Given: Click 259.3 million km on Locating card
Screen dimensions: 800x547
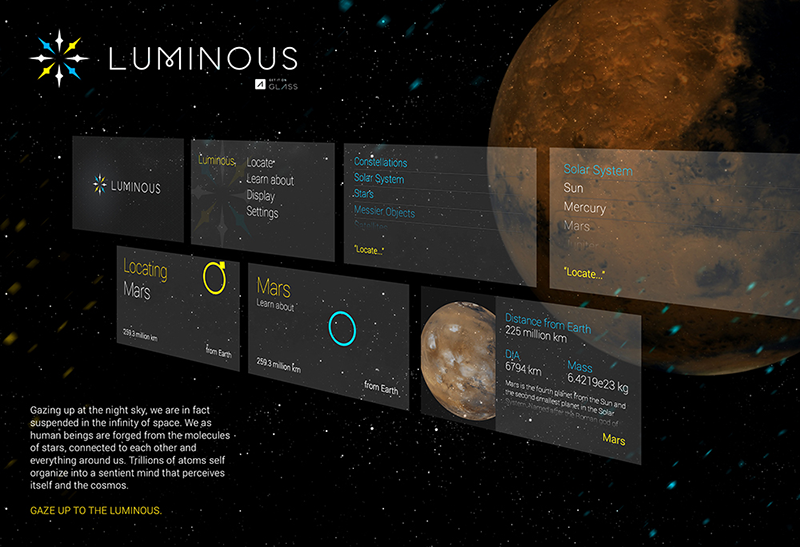Looking at the screenshot, I should click(140, 335).
